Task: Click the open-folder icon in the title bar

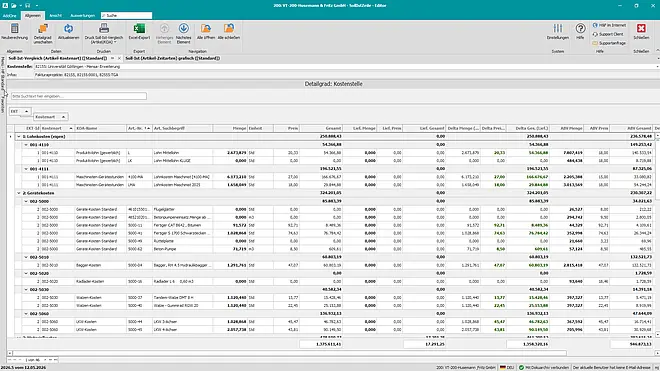Action: [x=14, y=5]
